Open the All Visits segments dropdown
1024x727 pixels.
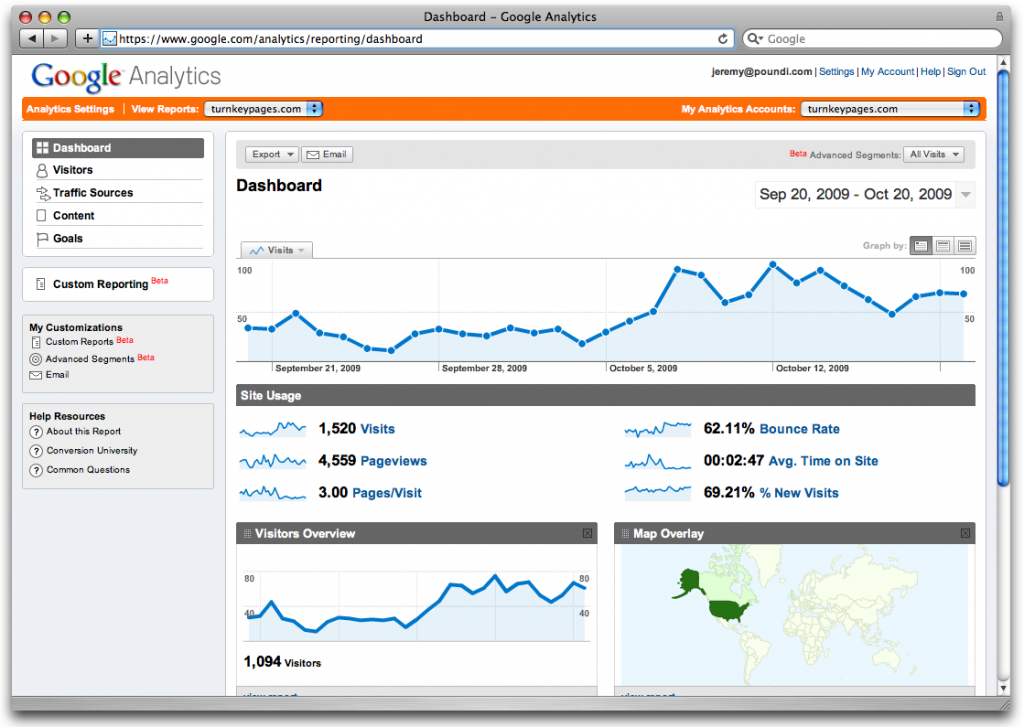coord(934,154)
